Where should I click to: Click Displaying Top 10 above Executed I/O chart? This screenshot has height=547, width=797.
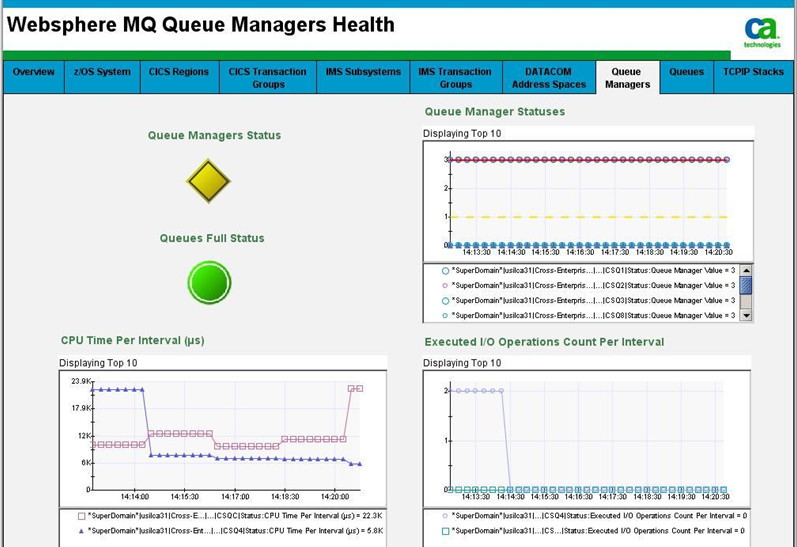(x=462, y=363)
